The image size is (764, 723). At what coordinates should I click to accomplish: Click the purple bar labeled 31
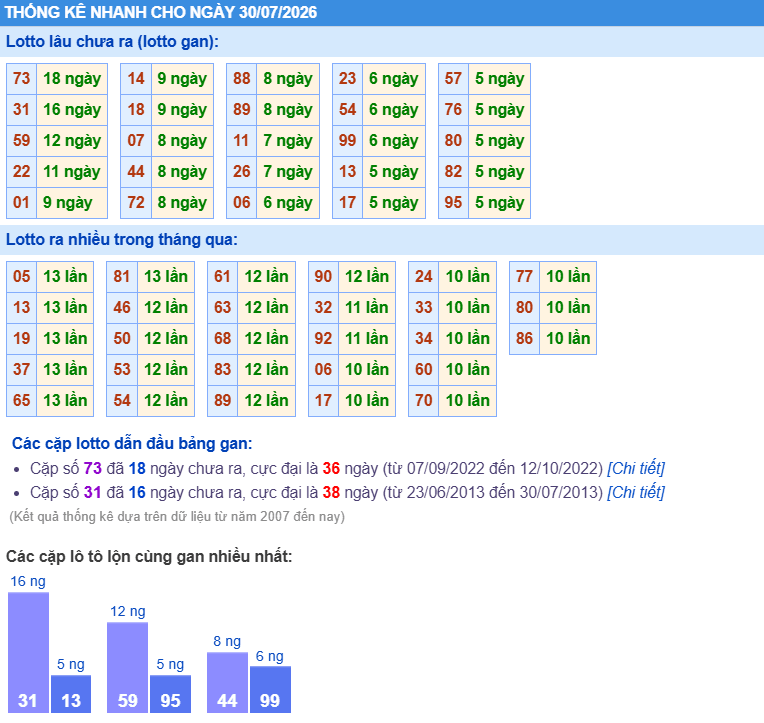28,652
